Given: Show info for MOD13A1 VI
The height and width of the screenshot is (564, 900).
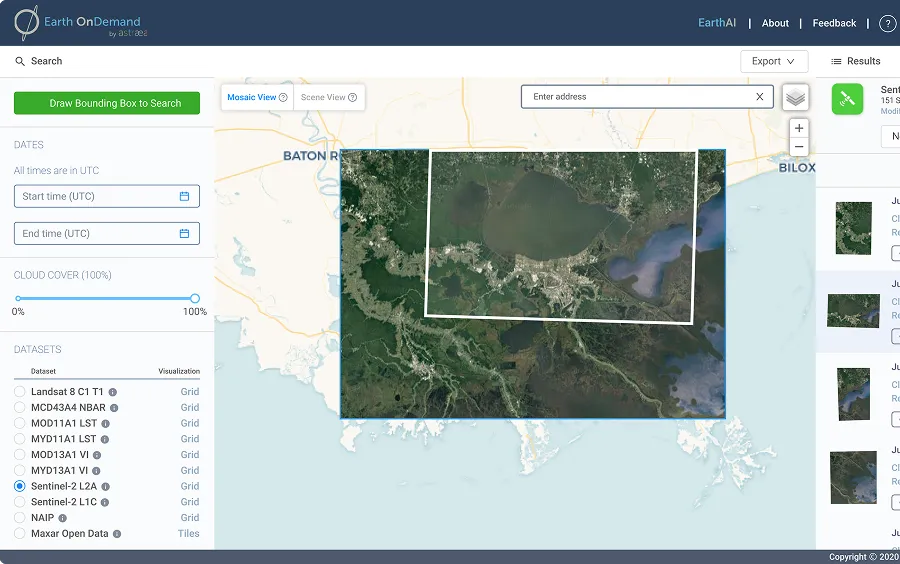Looking at the screenshot, I should [97, 456].
